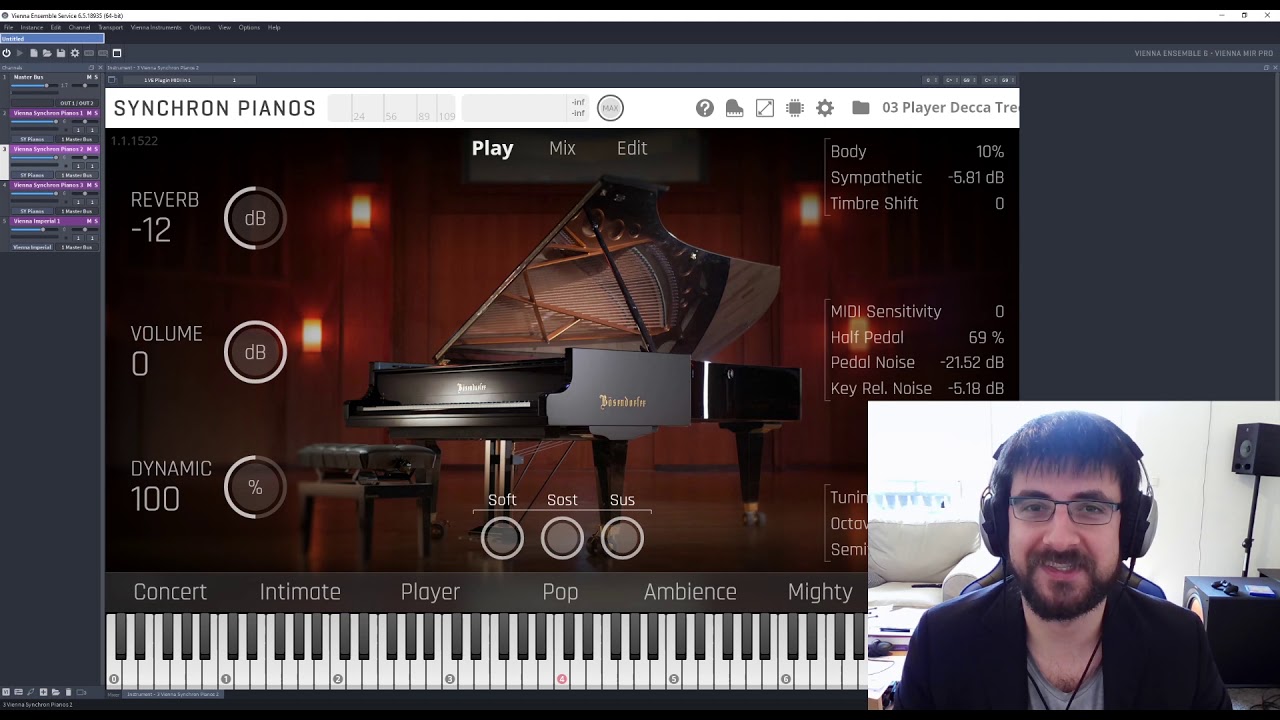Select the Intimate preset

[x=300, y=592]
